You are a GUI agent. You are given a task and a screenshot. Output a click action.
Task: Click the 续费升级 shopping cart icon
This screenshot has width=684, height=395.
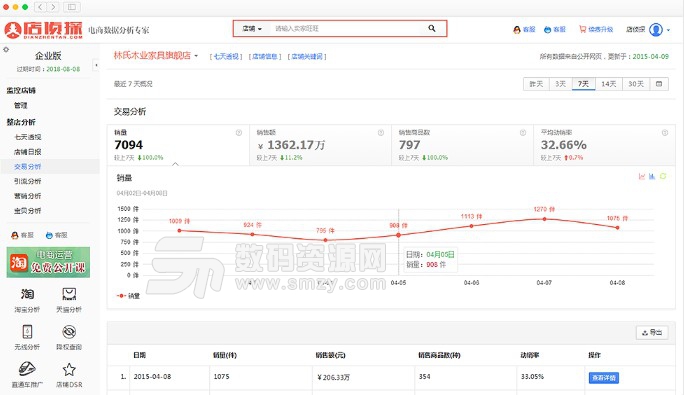click(x=582, y=29)
